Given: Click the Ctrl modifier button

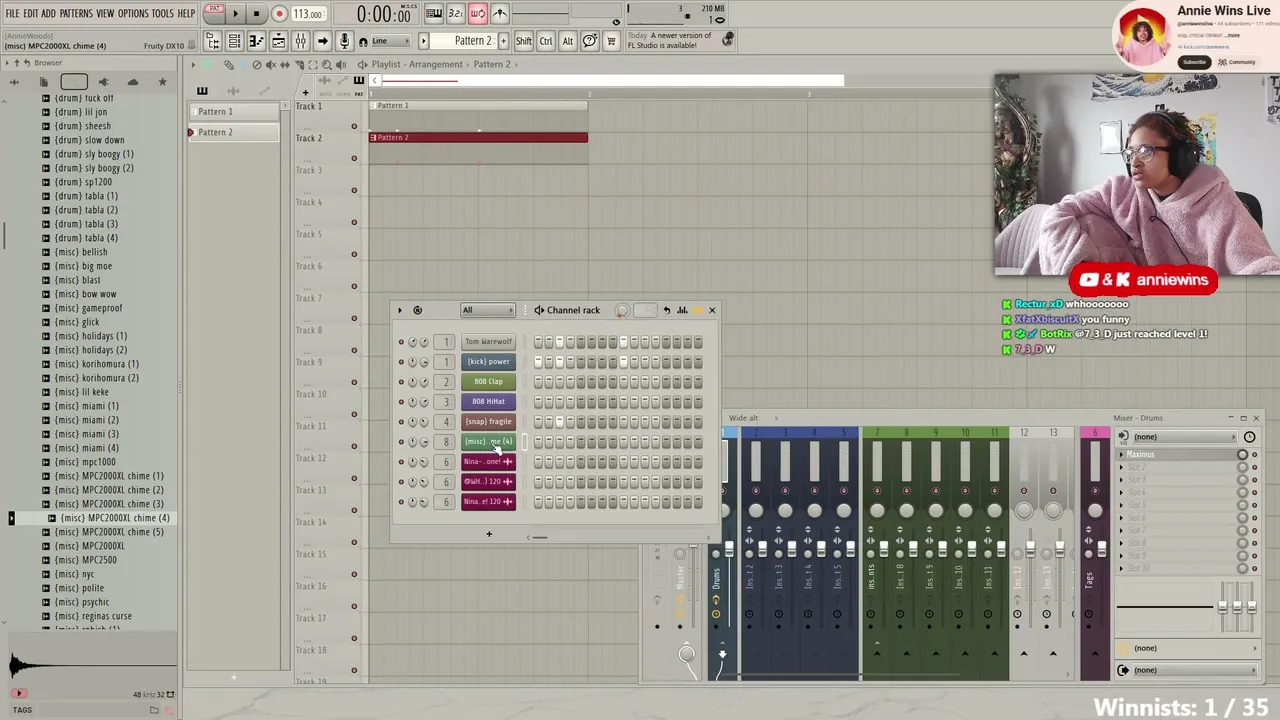Looking at the screenshot, I should click(x=546, y=41).
